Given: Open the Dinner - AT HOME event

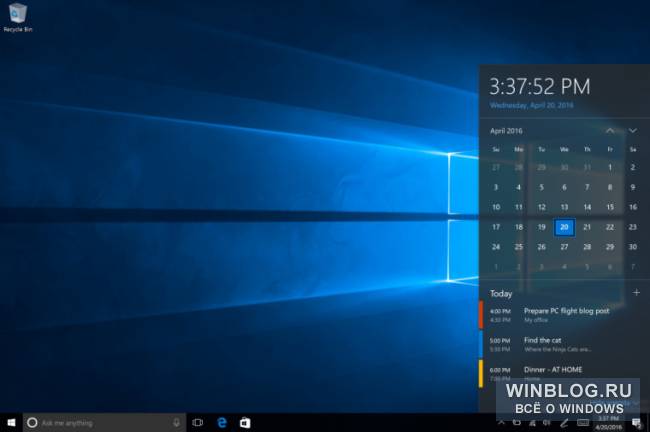Looking at the screenshot, I should pyautogui.click(x=564, y=373).
